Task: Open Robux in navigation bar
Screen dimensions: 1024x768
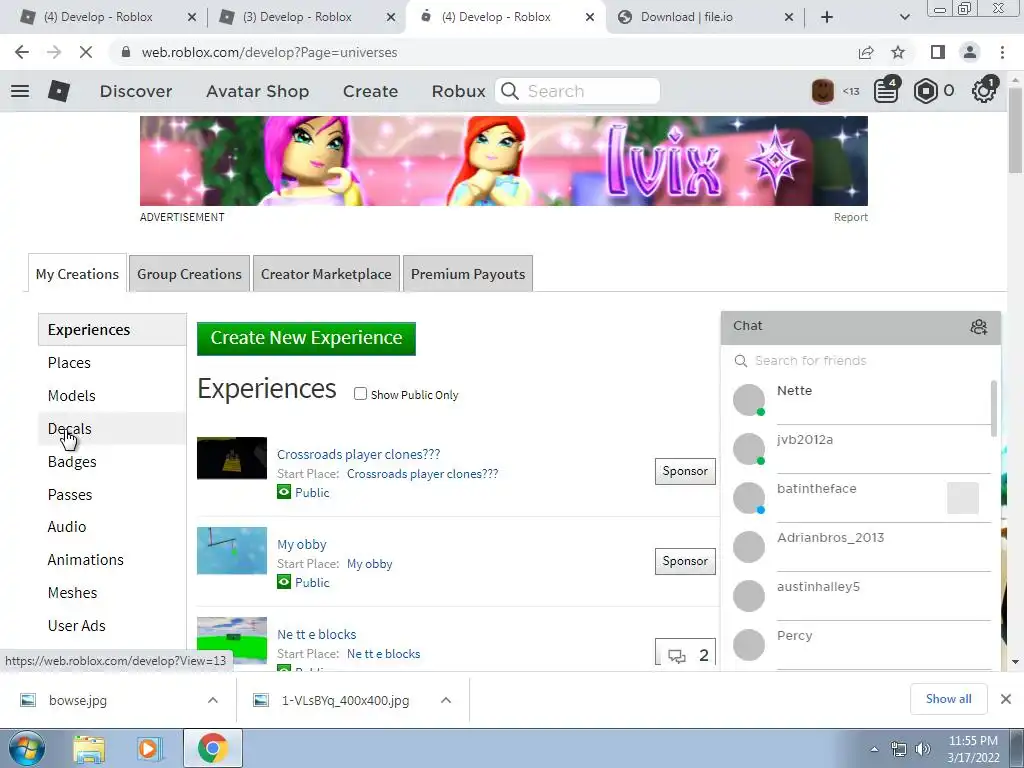Action: [458, 91]
